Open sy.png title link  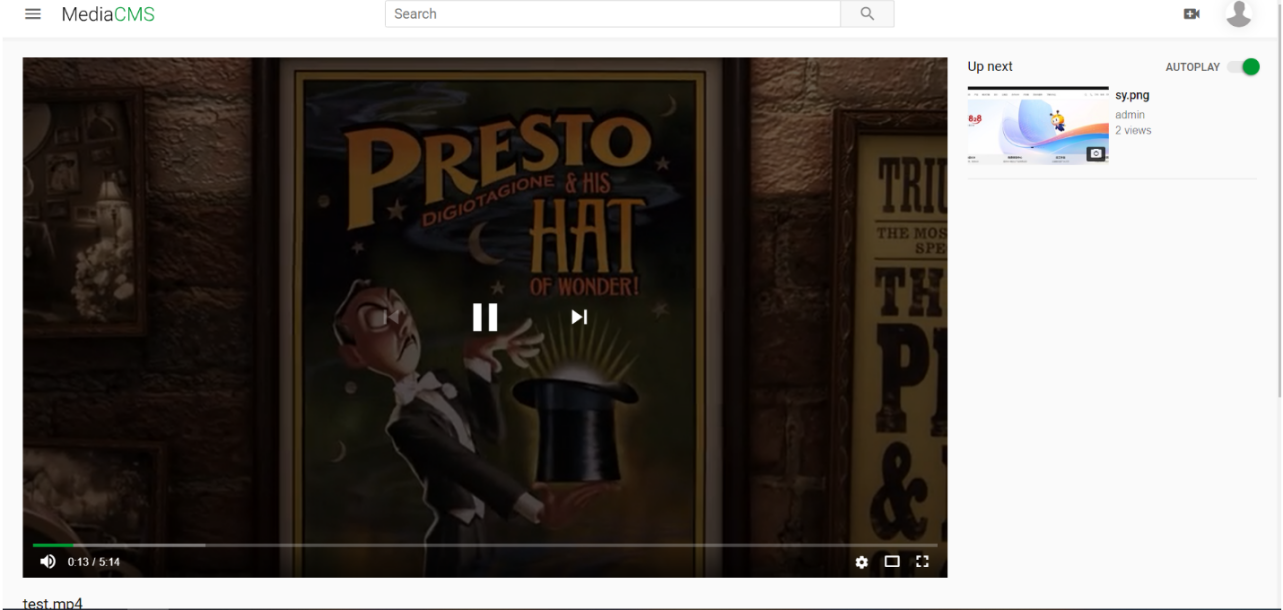pos(1132,96)
